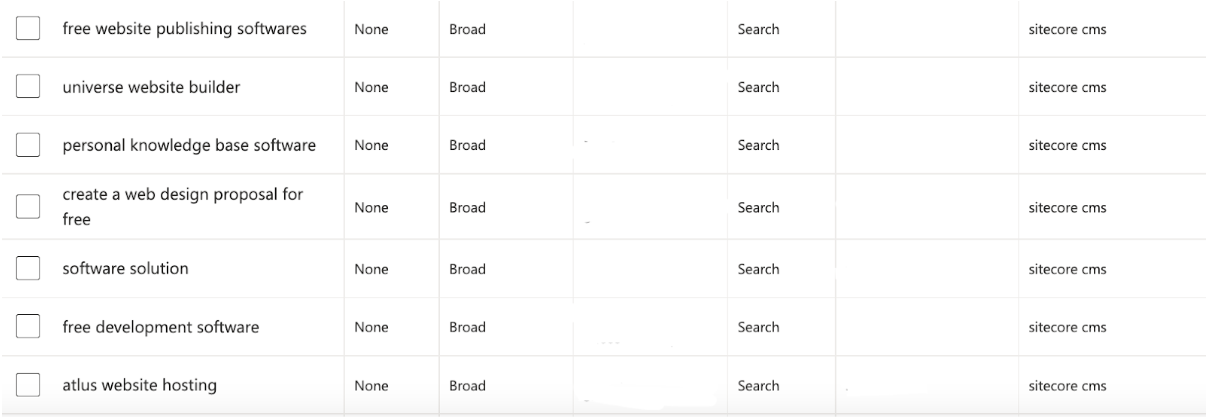
Task: Click sitecore cms in the atlus website hosting row
Action: pos(1067,385)
